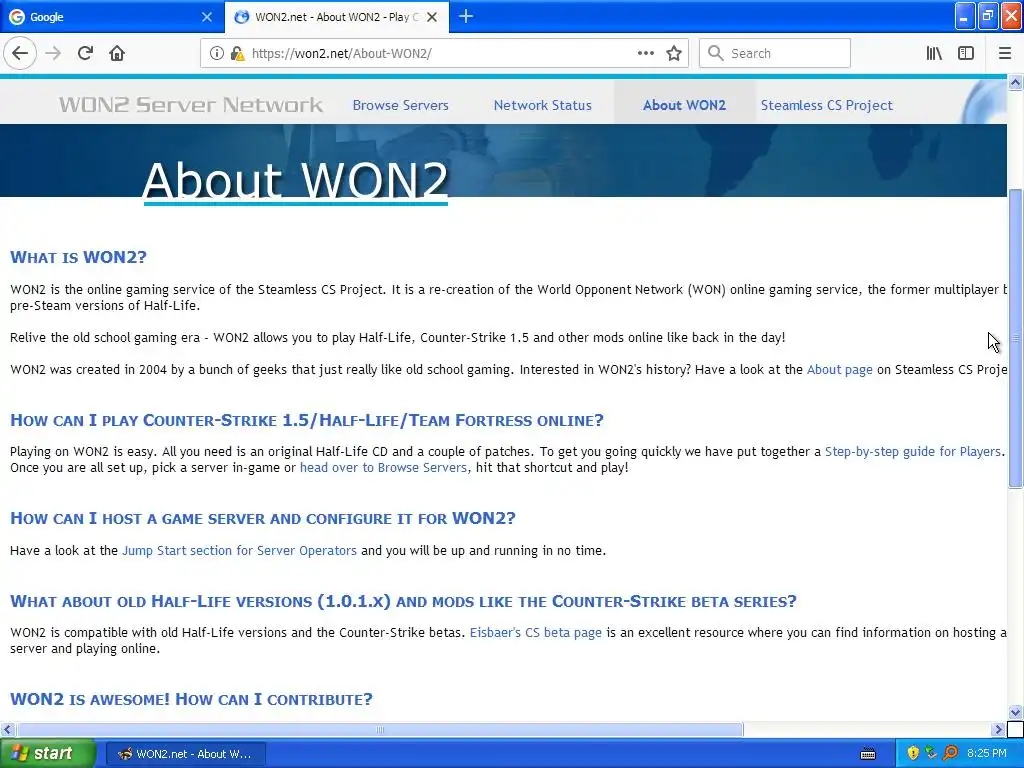Viewport: 1024px width, 768px height.
Task: Click the forward navigation arrow
Action: pos(54,54)
